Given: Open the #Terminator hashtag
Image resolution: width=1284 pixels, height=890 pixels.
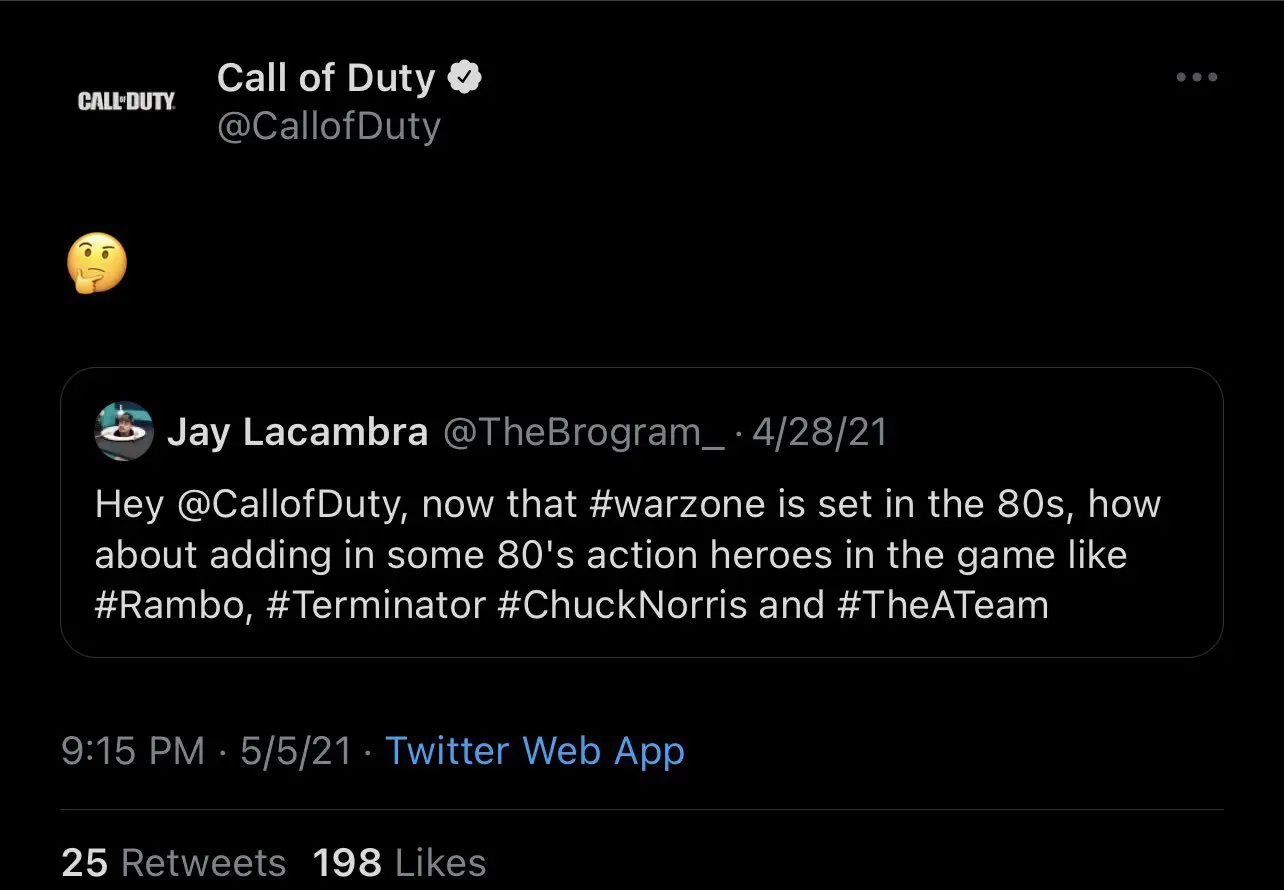Looking at the screenshot, I should 376,606.
